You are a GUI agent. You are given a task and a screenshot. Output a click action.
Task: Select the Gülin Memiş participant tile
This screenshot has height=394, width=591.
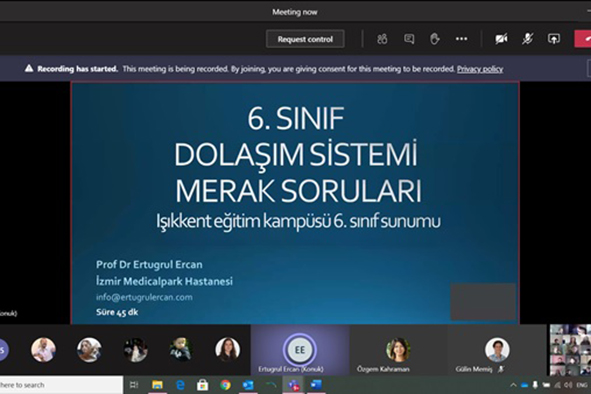(497, 350)
